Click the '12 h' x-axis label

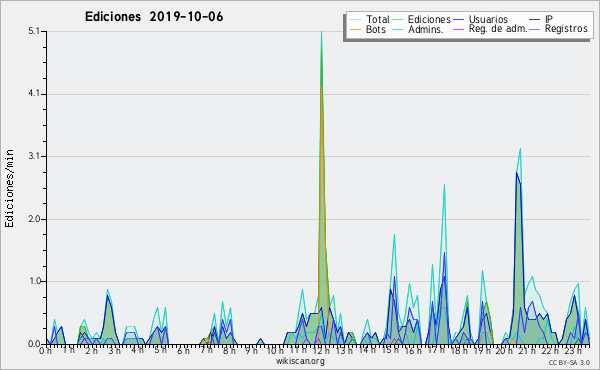(x=322, y=351)
